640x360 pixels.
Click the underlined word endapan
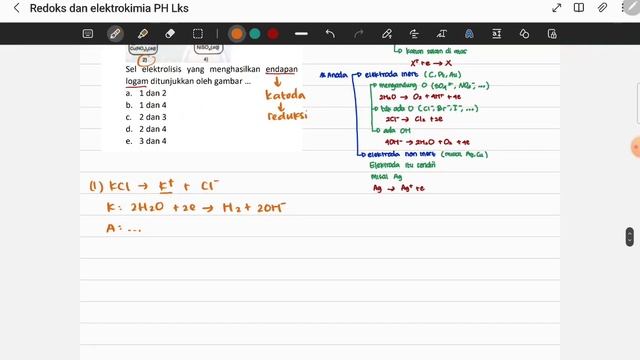coord(282,69)
